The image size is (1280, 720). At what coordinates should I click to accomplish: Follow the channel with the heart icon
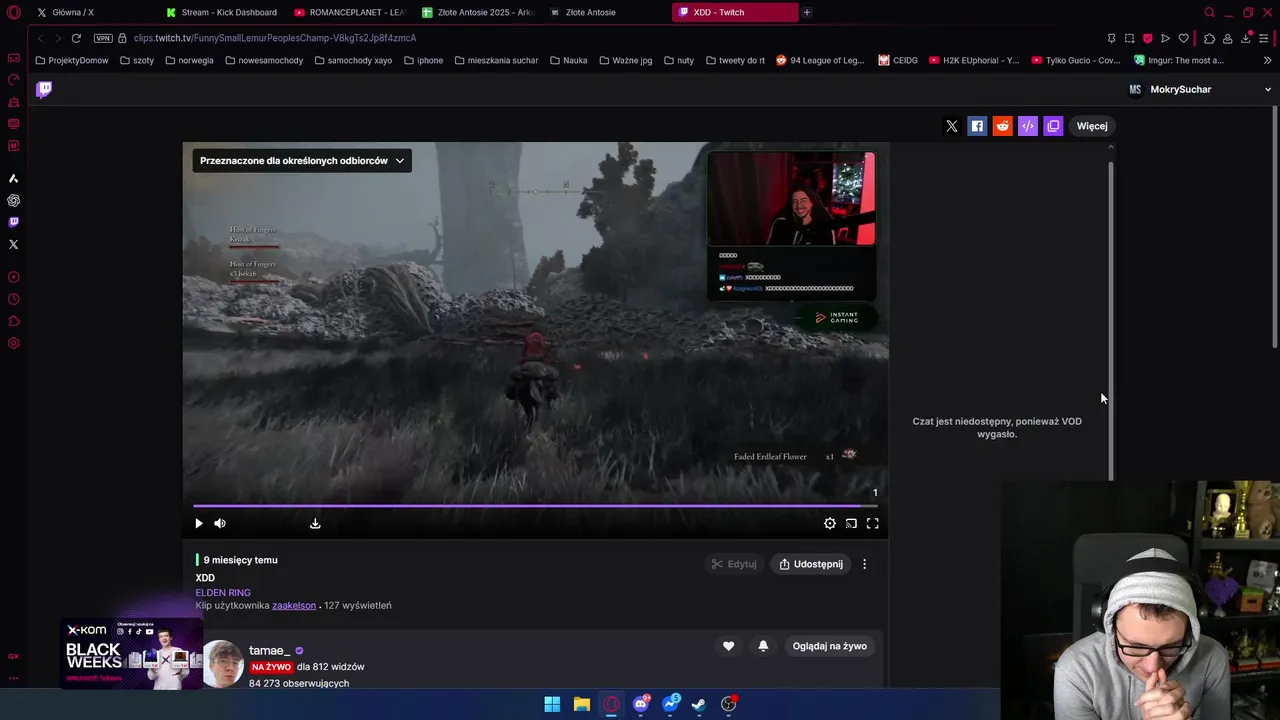tap(728, 646)
